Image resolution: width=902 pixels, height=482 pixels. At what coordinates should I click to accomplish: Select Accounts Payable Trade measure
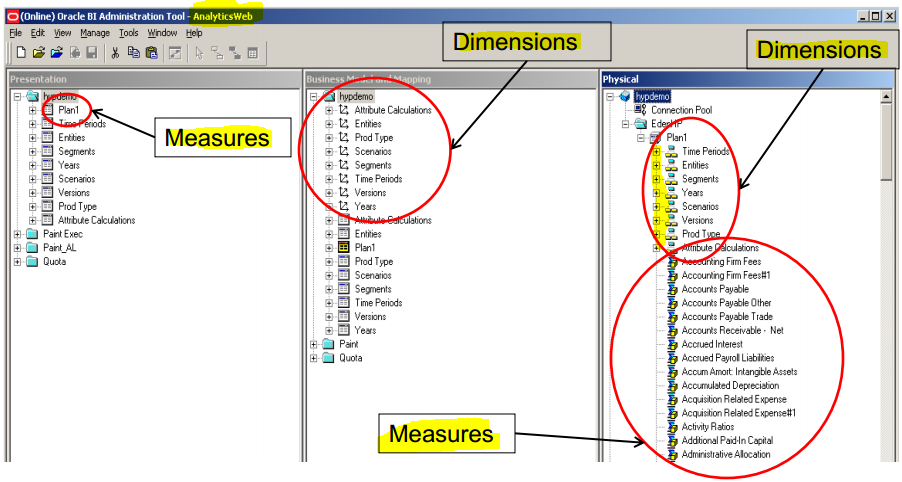click(727, 317)
